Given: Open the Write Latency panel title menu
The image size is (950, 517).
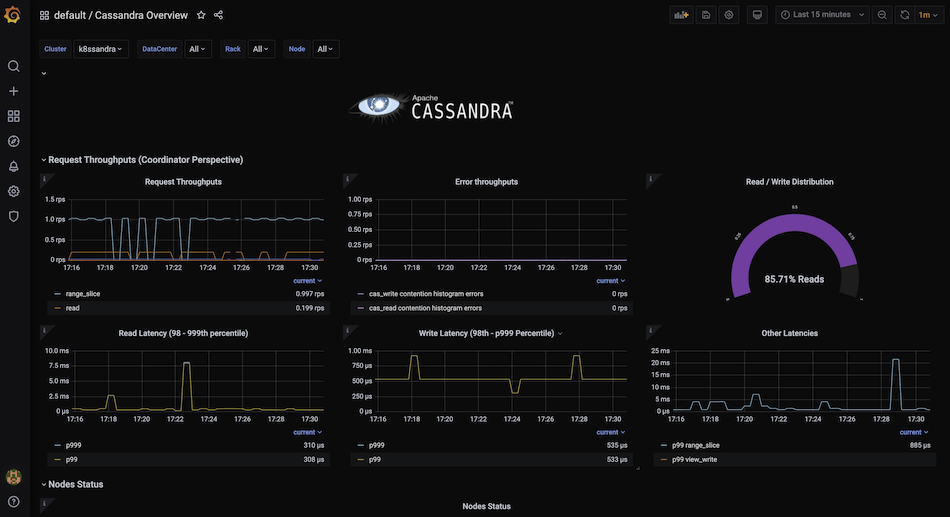Looking at the screenshot, I should 490,333.
